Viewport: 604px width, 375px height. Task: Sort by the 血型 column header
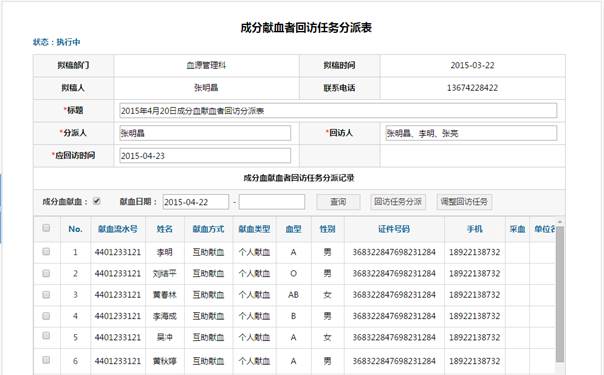293,229
